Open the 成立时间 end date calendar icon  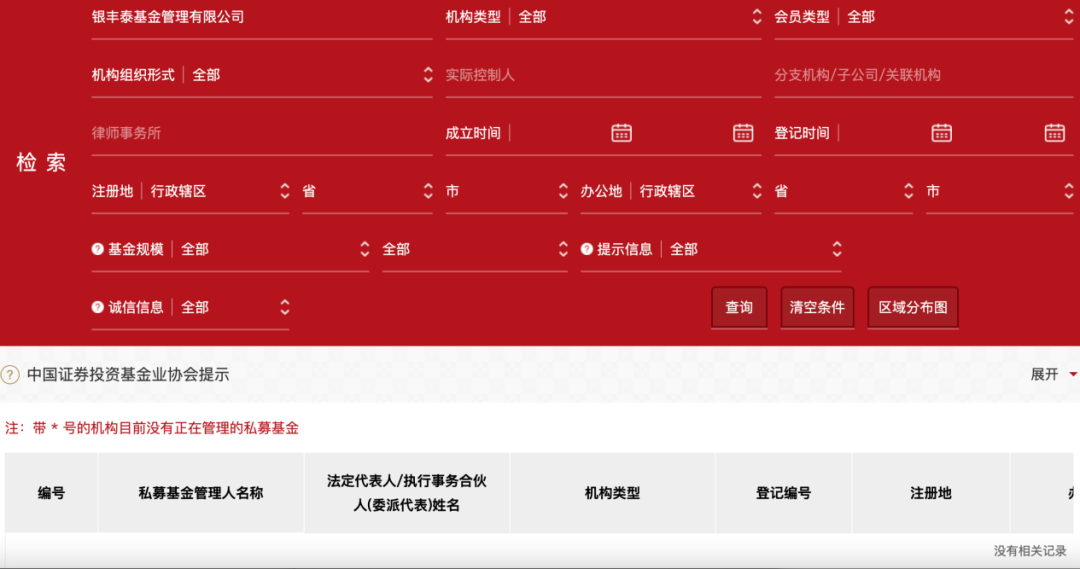tap(742, 133)
